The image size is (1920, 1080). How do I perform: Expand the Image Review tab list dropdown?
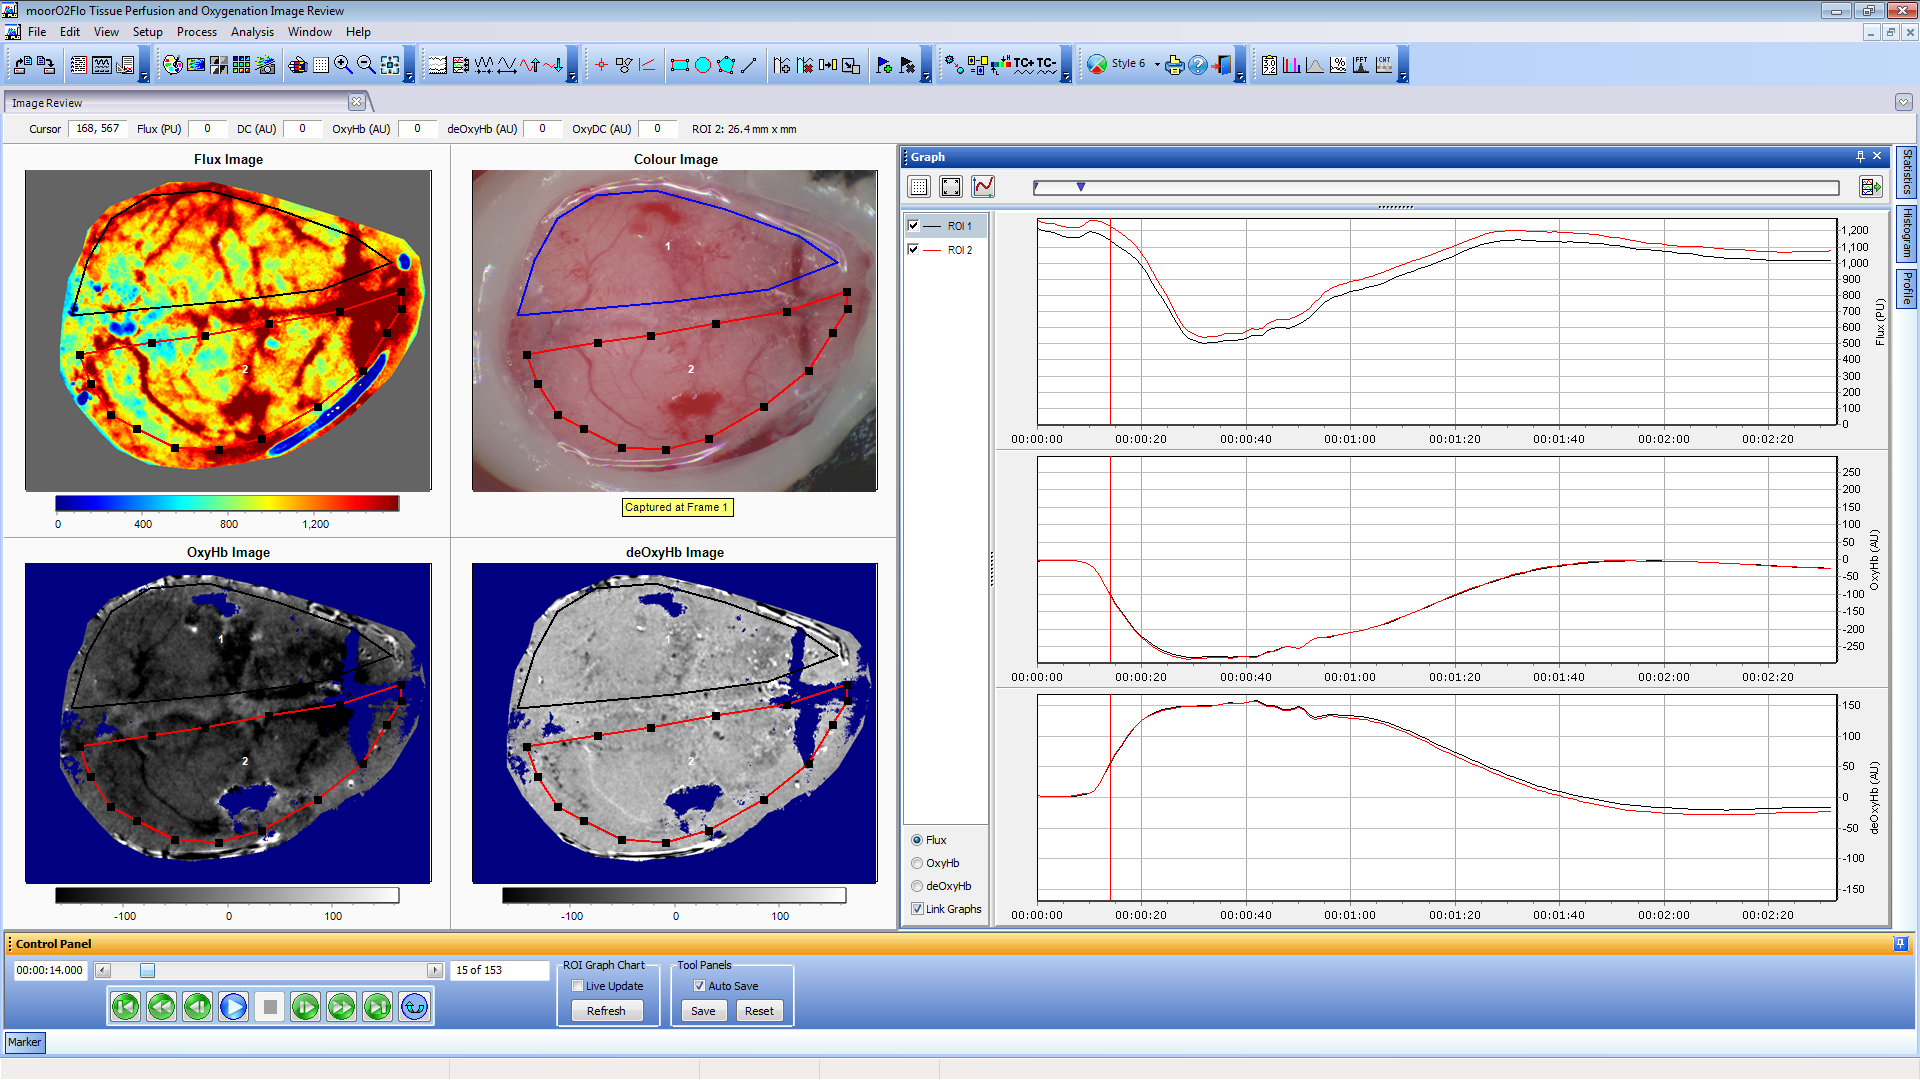tap(1903, 102)
